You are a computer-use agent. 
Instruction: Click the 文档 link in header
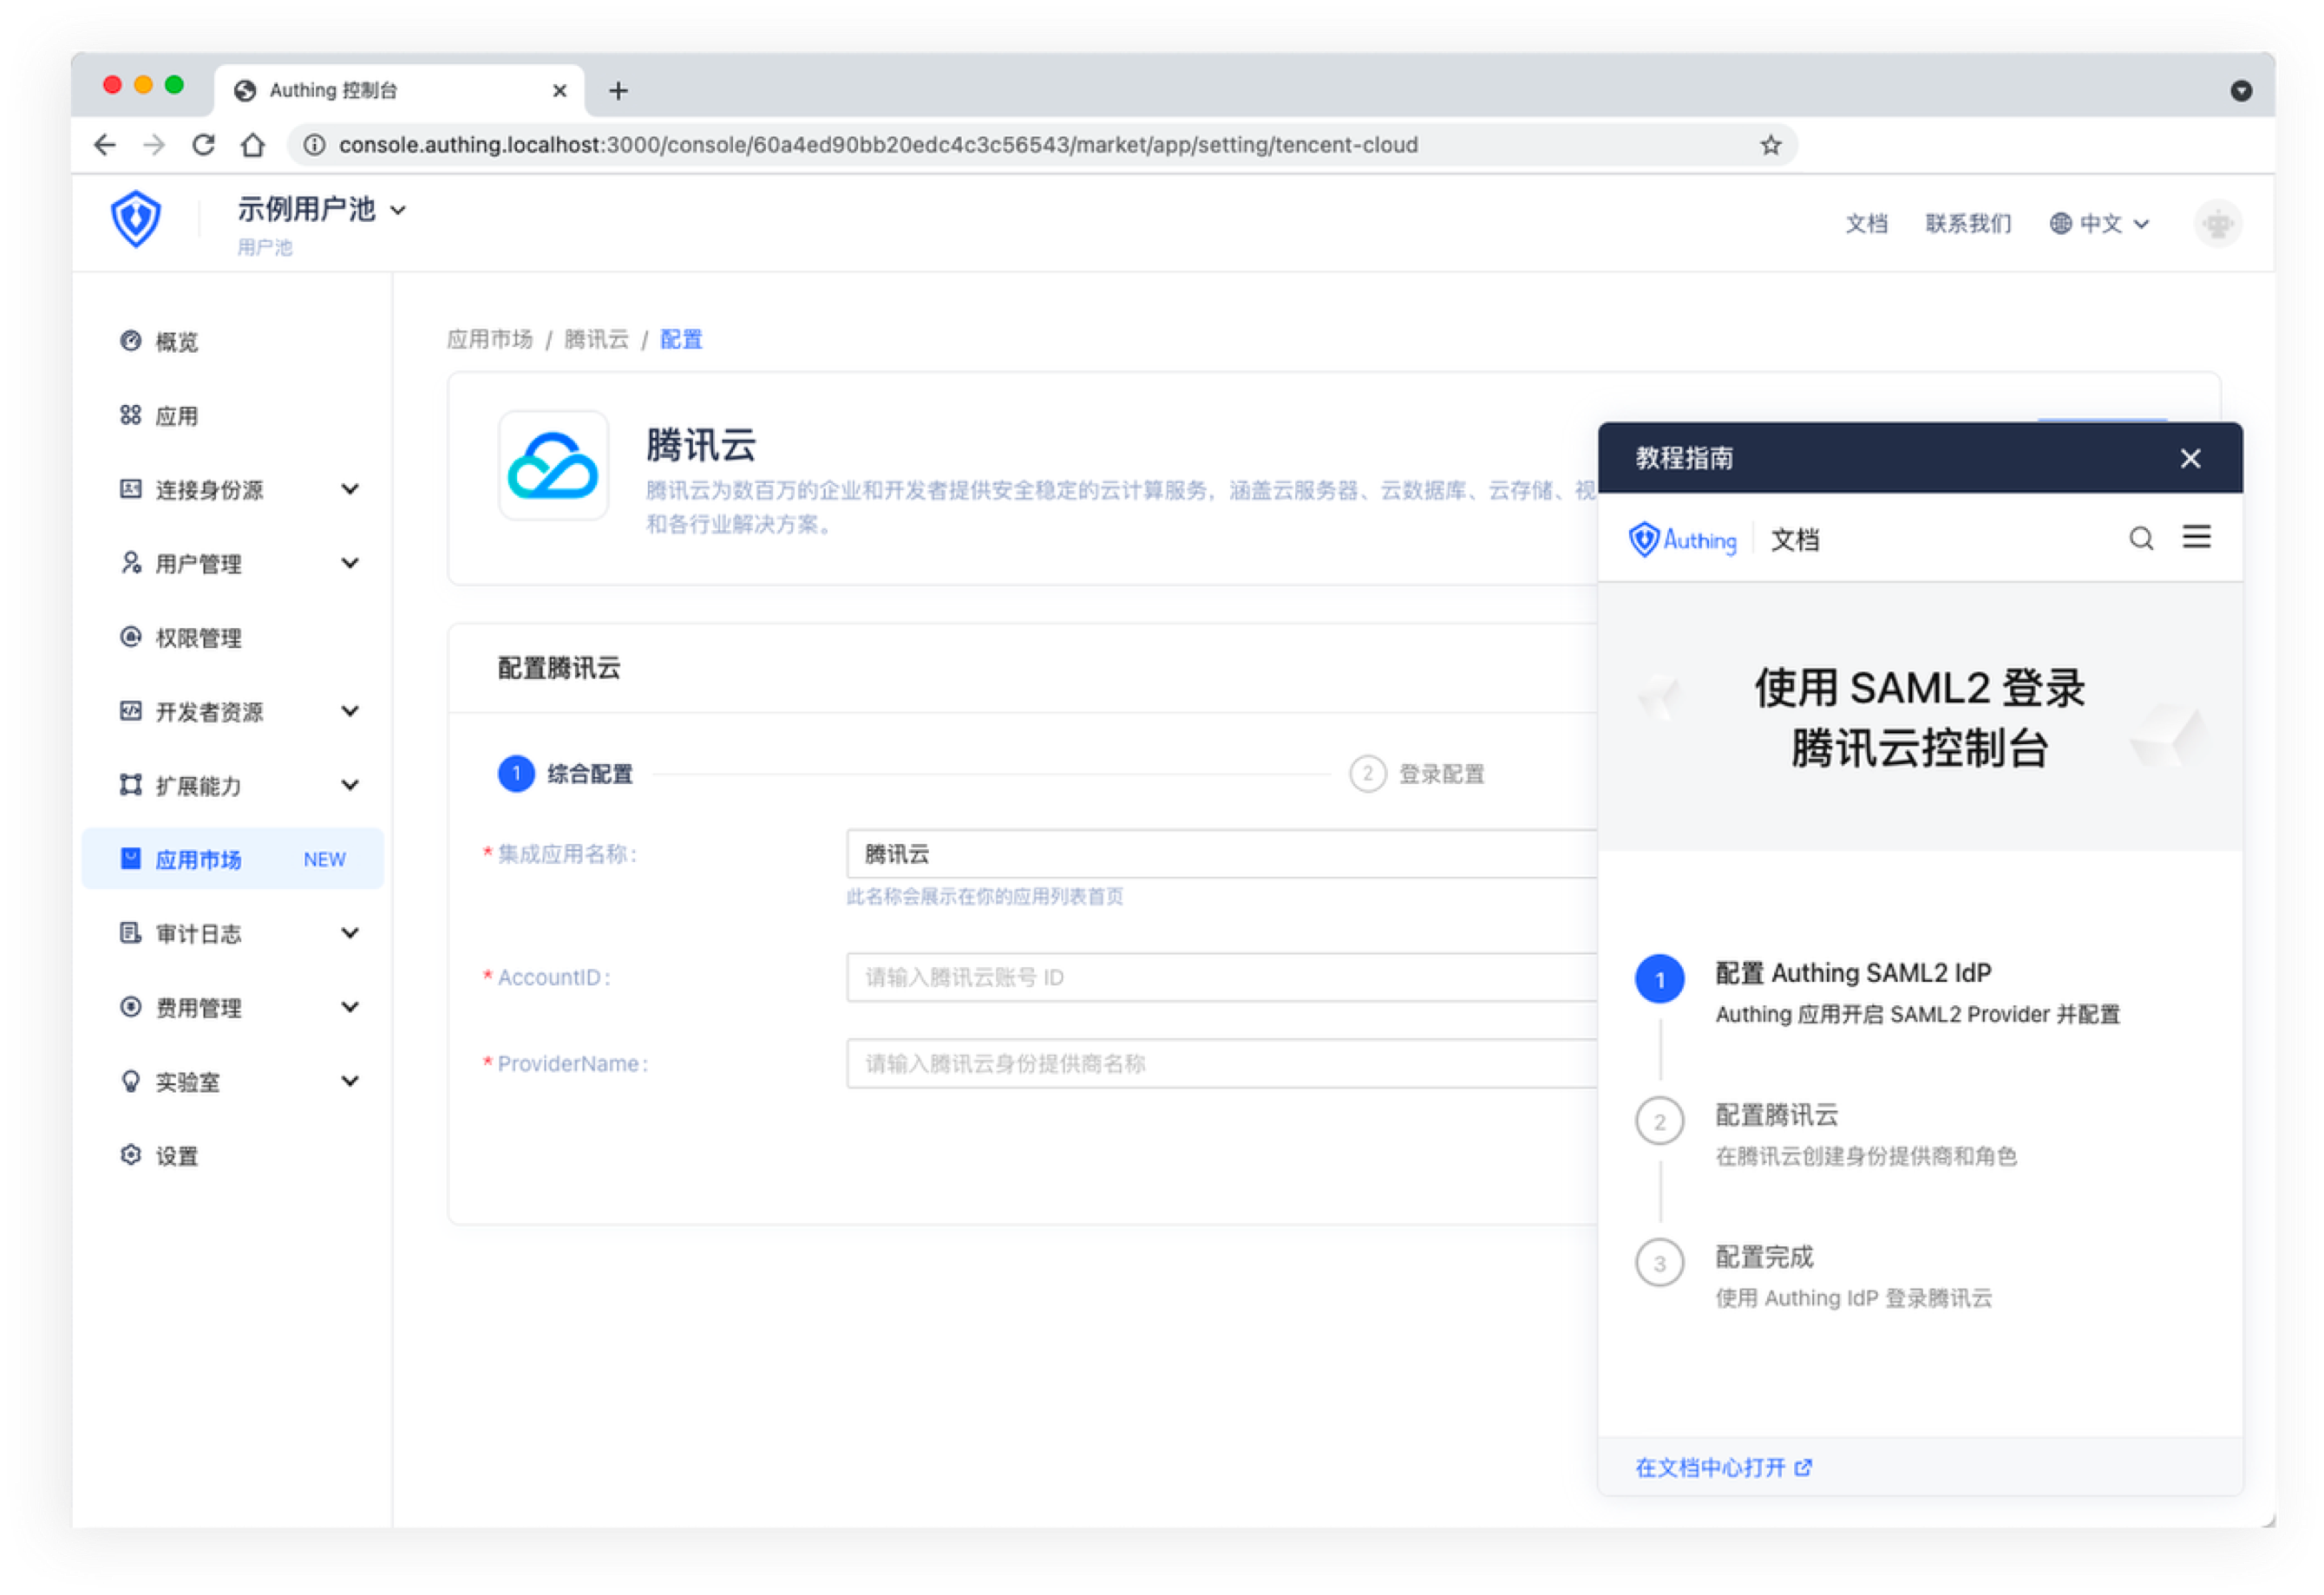(1866, 224)
